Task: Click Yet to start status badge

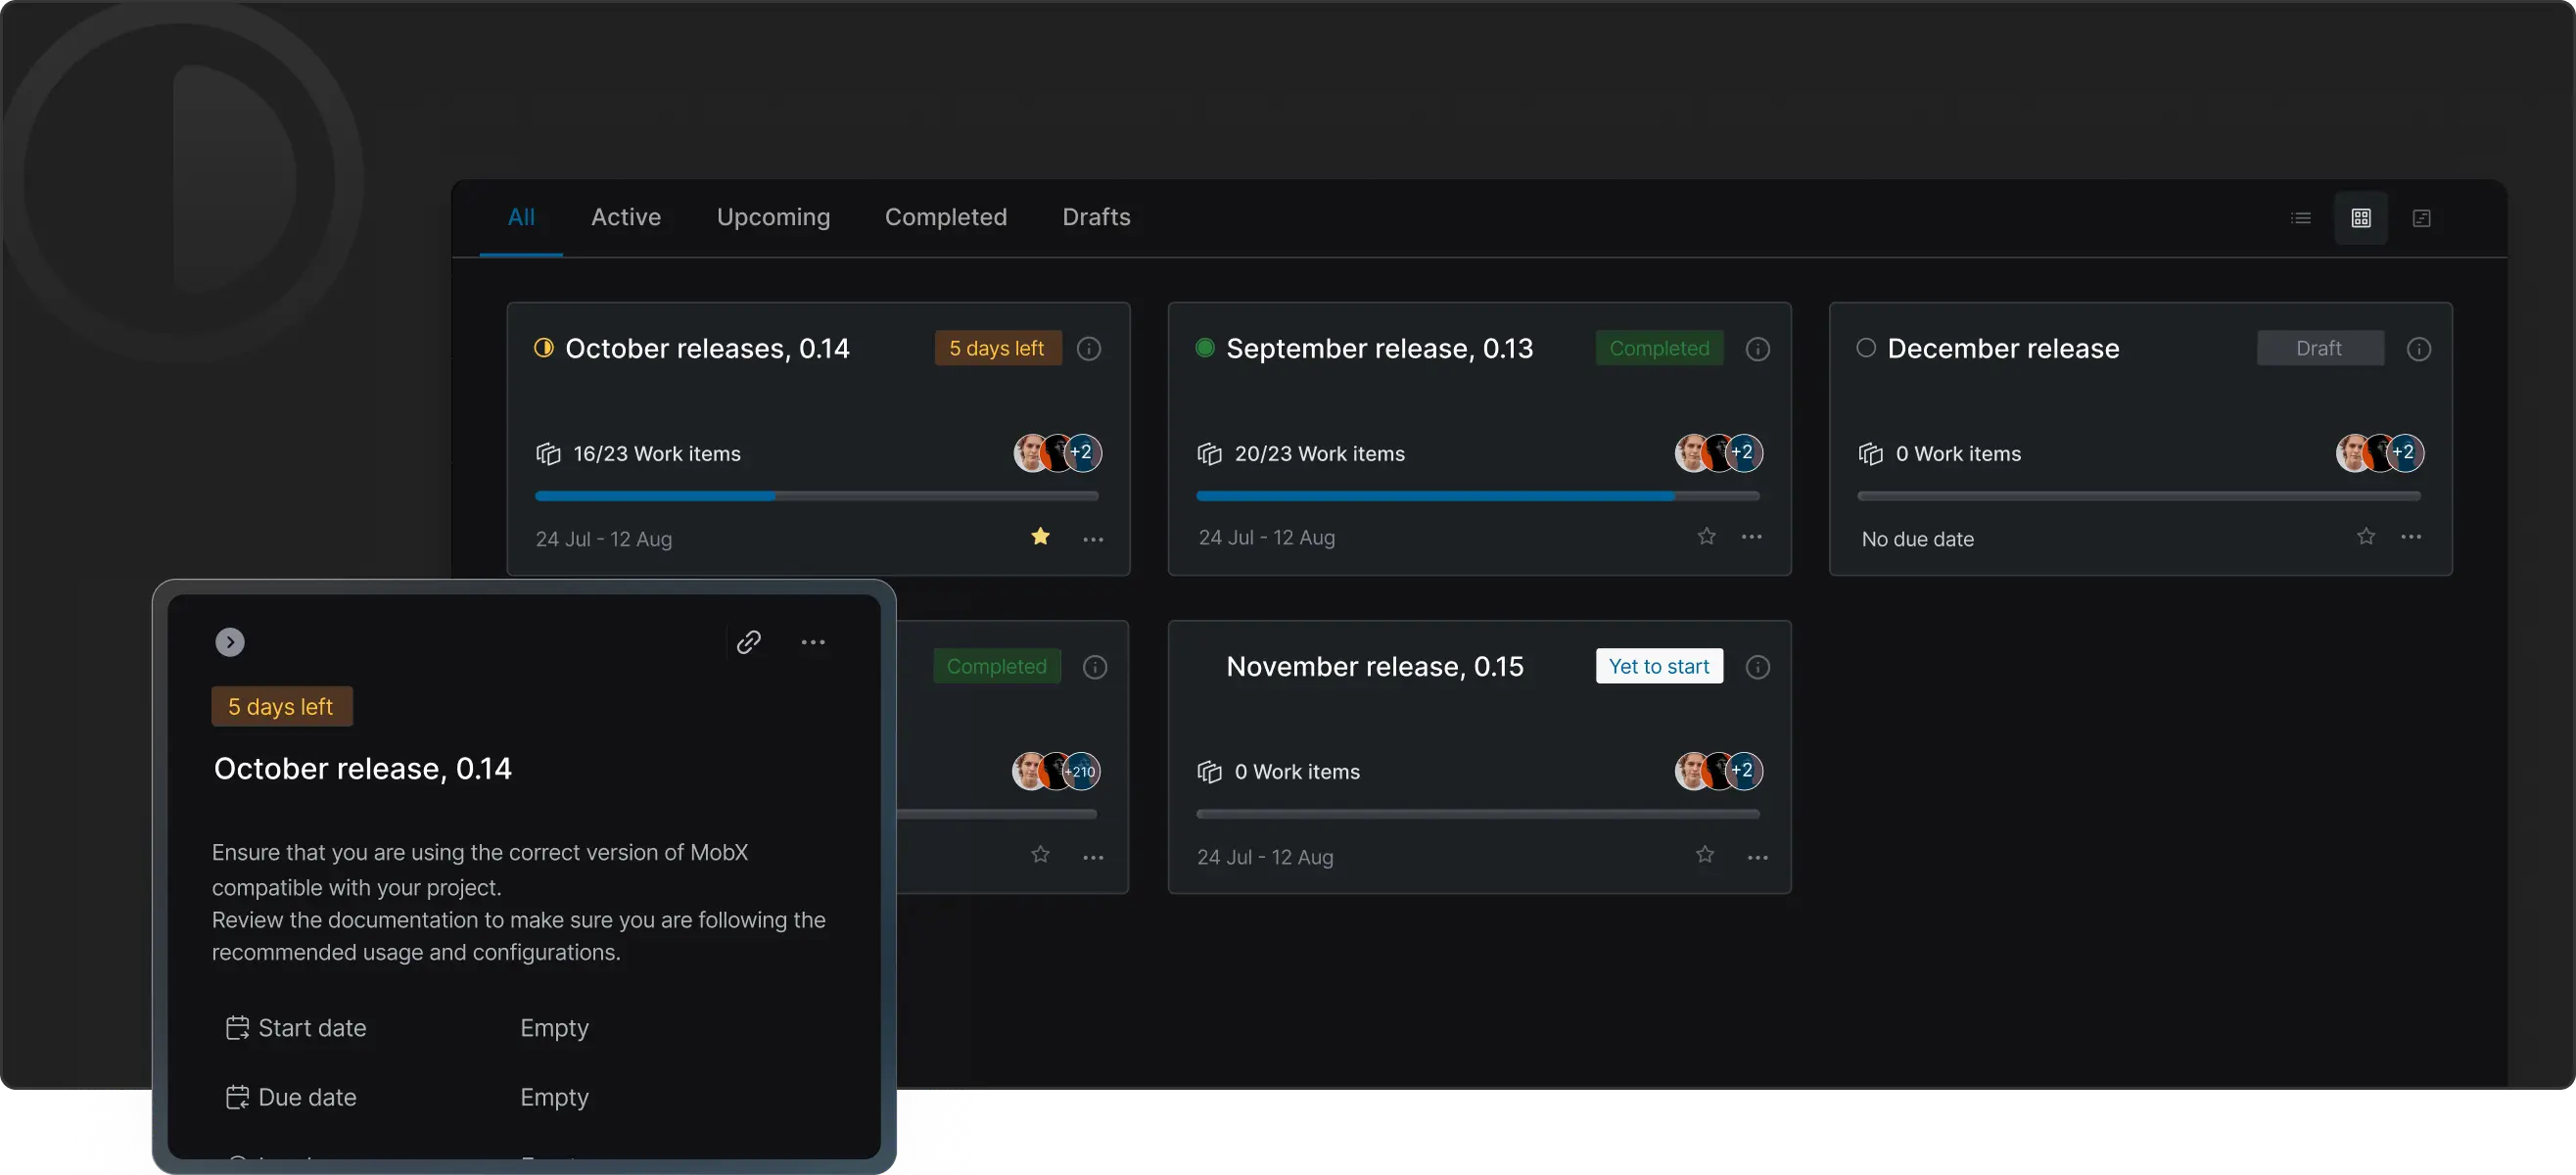Action: pos(1659,666)
